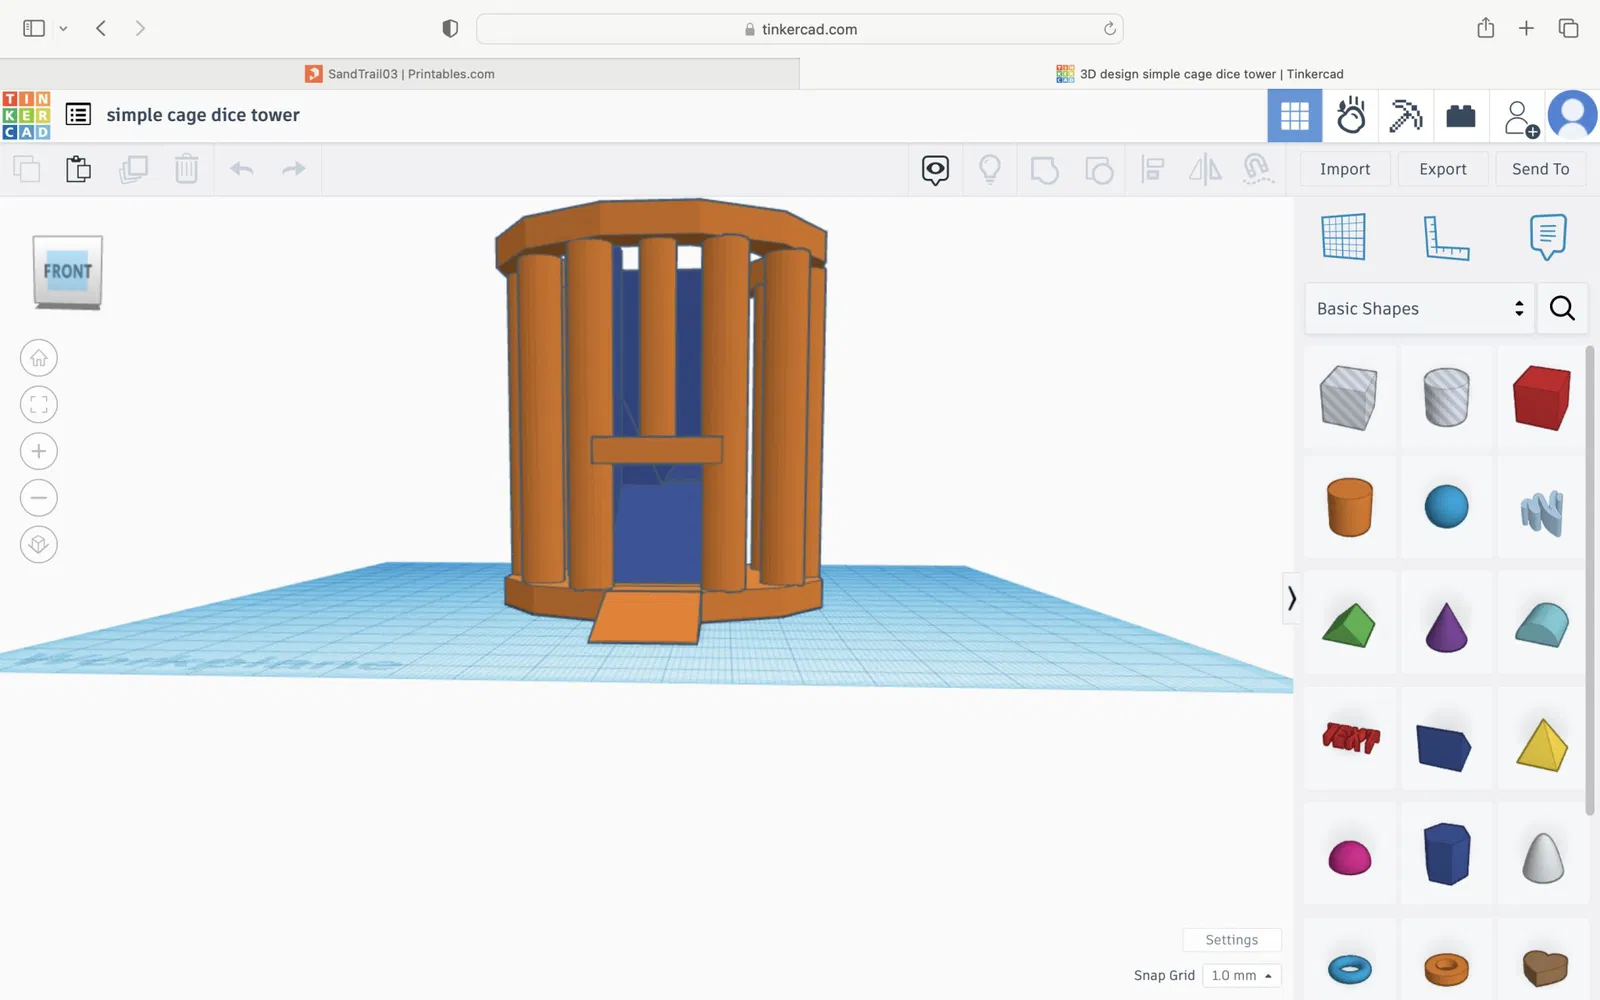Image resolution: width=1600 pixels, height=1000 pixels.
Task: Select the Ruler tool icon
Action: [1446, 238]
